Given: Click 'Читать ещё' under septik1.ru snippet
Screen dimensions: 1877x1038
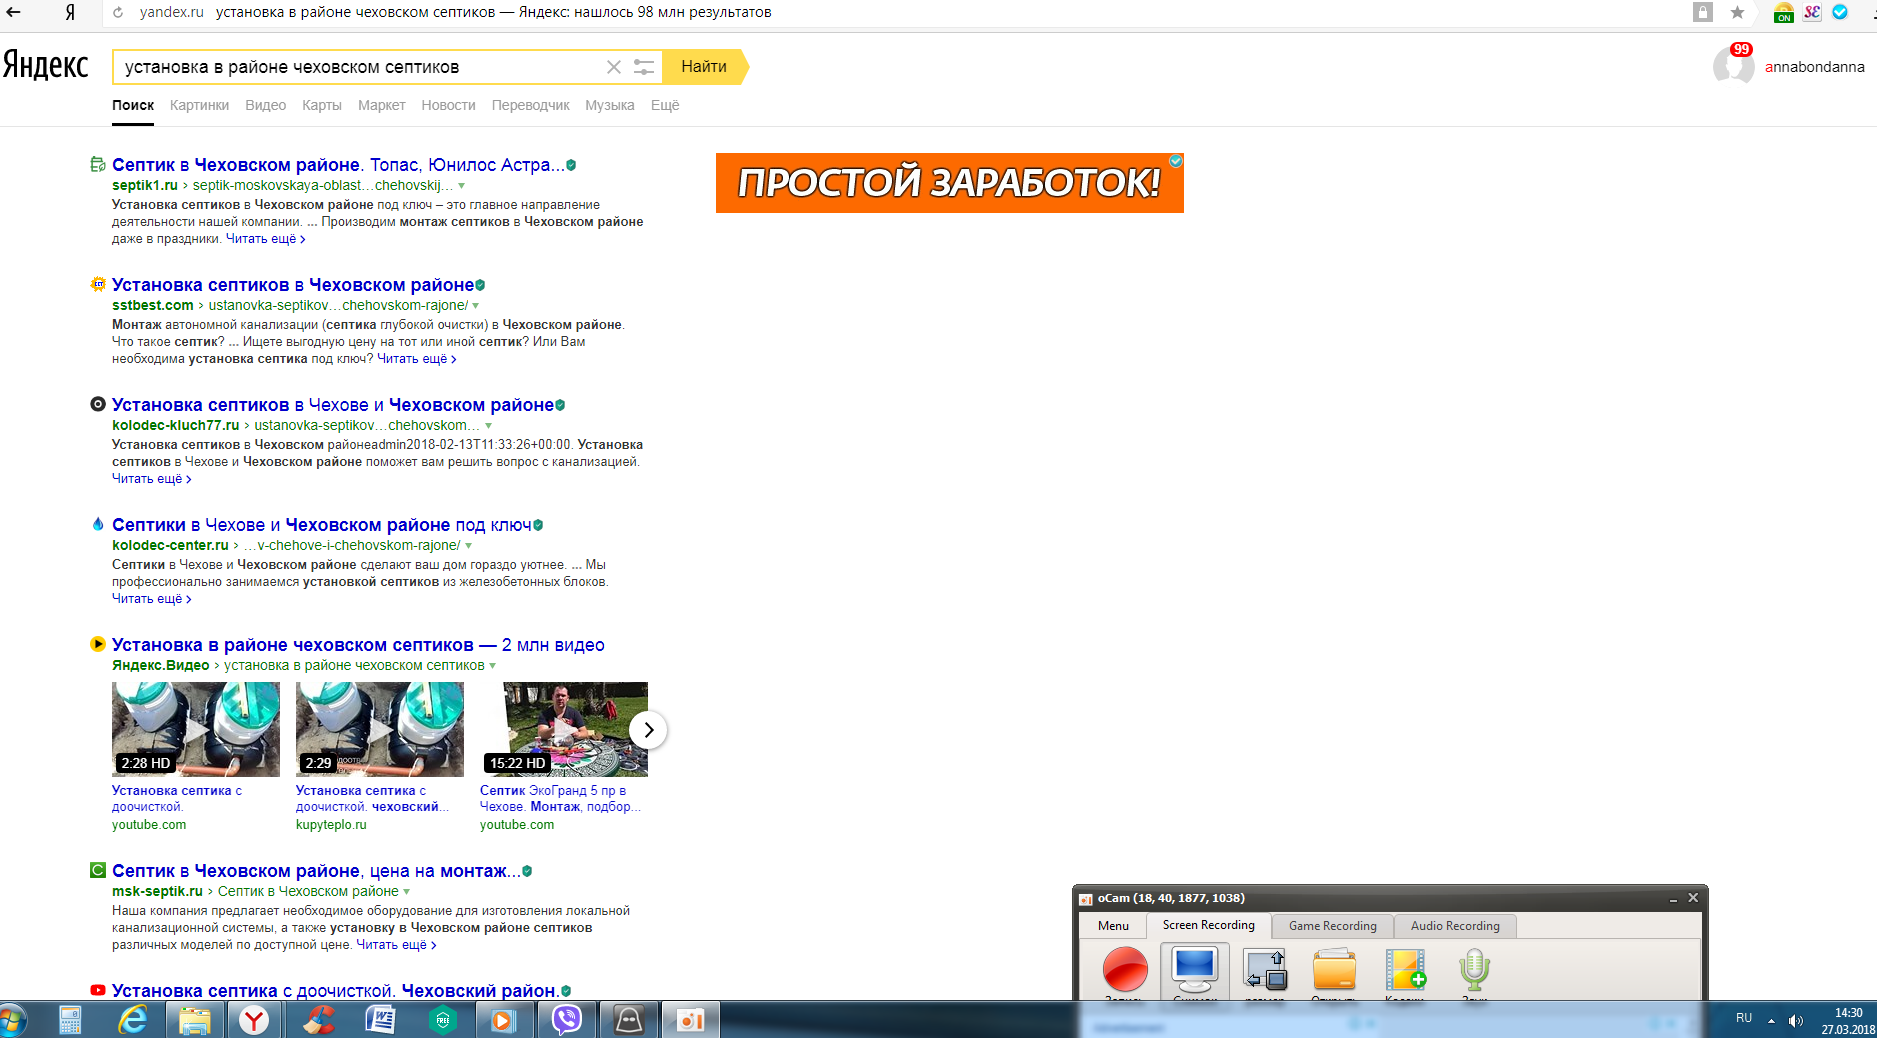Looking at the screenshot, I should pyautogui.click(x=265, y=239).
